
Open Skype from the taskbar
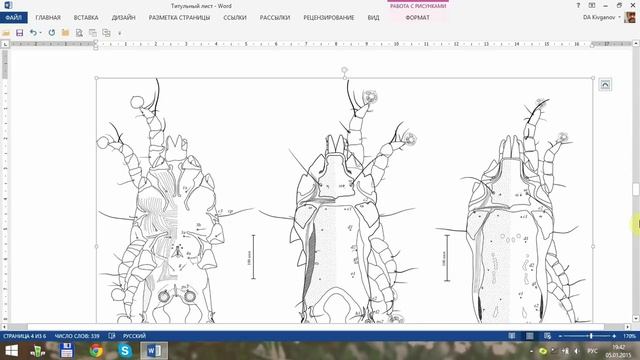(x=125, y=351)
